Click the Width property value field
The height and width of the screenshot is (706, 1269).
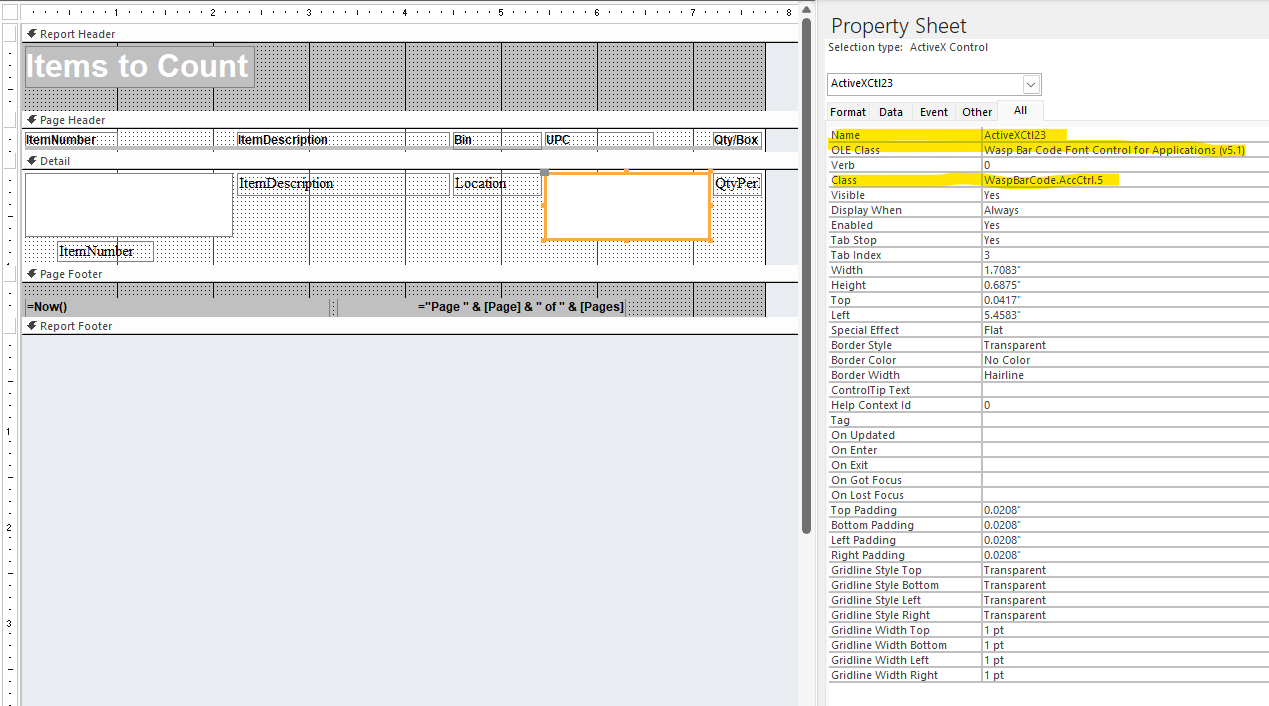coord(1125,270)
